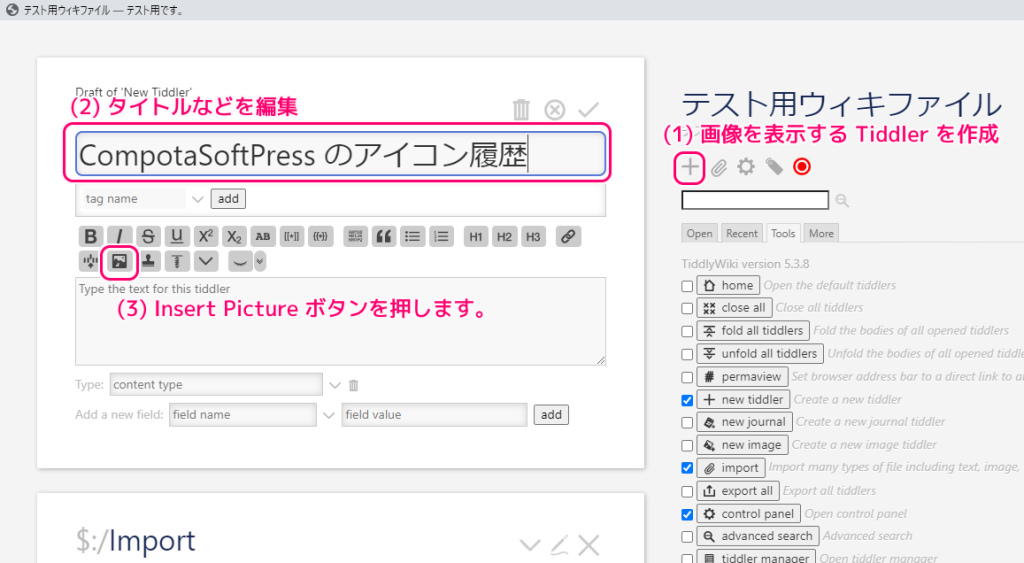Viewport: 1024px width, 563px height.
Task: Uncheck the import checkbox
Action: (687, 468)
